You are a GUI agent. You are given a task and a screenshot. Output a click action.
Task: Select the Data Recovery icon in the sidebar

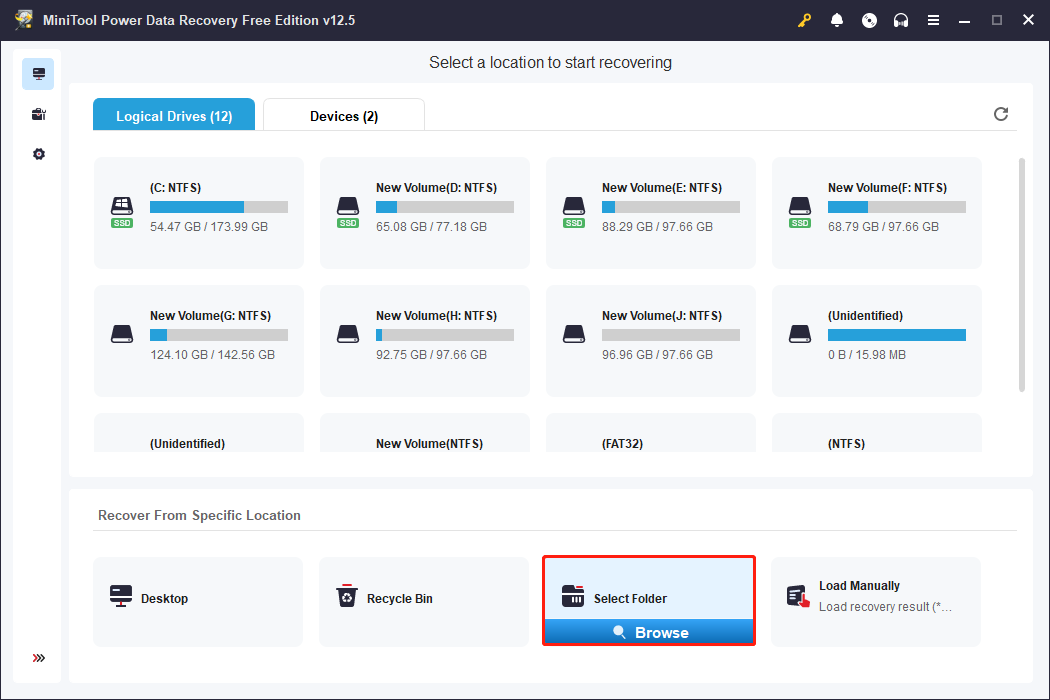[x=38, y=73]
